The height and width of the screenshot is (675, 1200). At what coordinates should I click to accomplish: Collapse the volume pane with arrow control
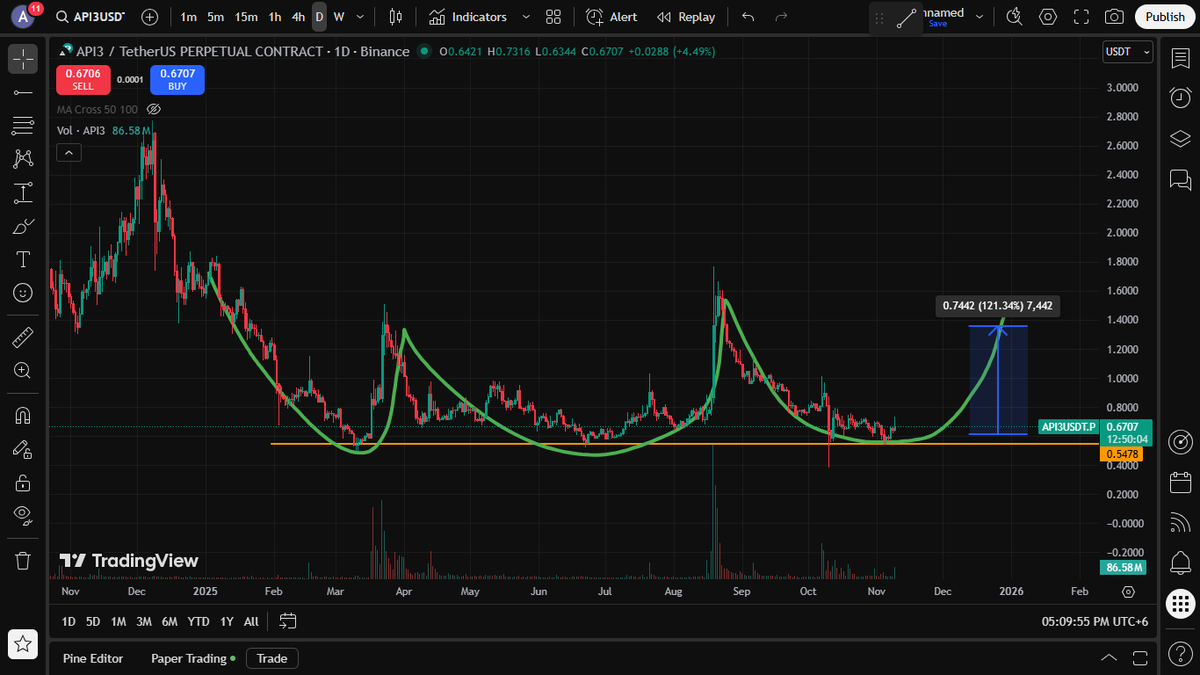(x=68, y=152)
